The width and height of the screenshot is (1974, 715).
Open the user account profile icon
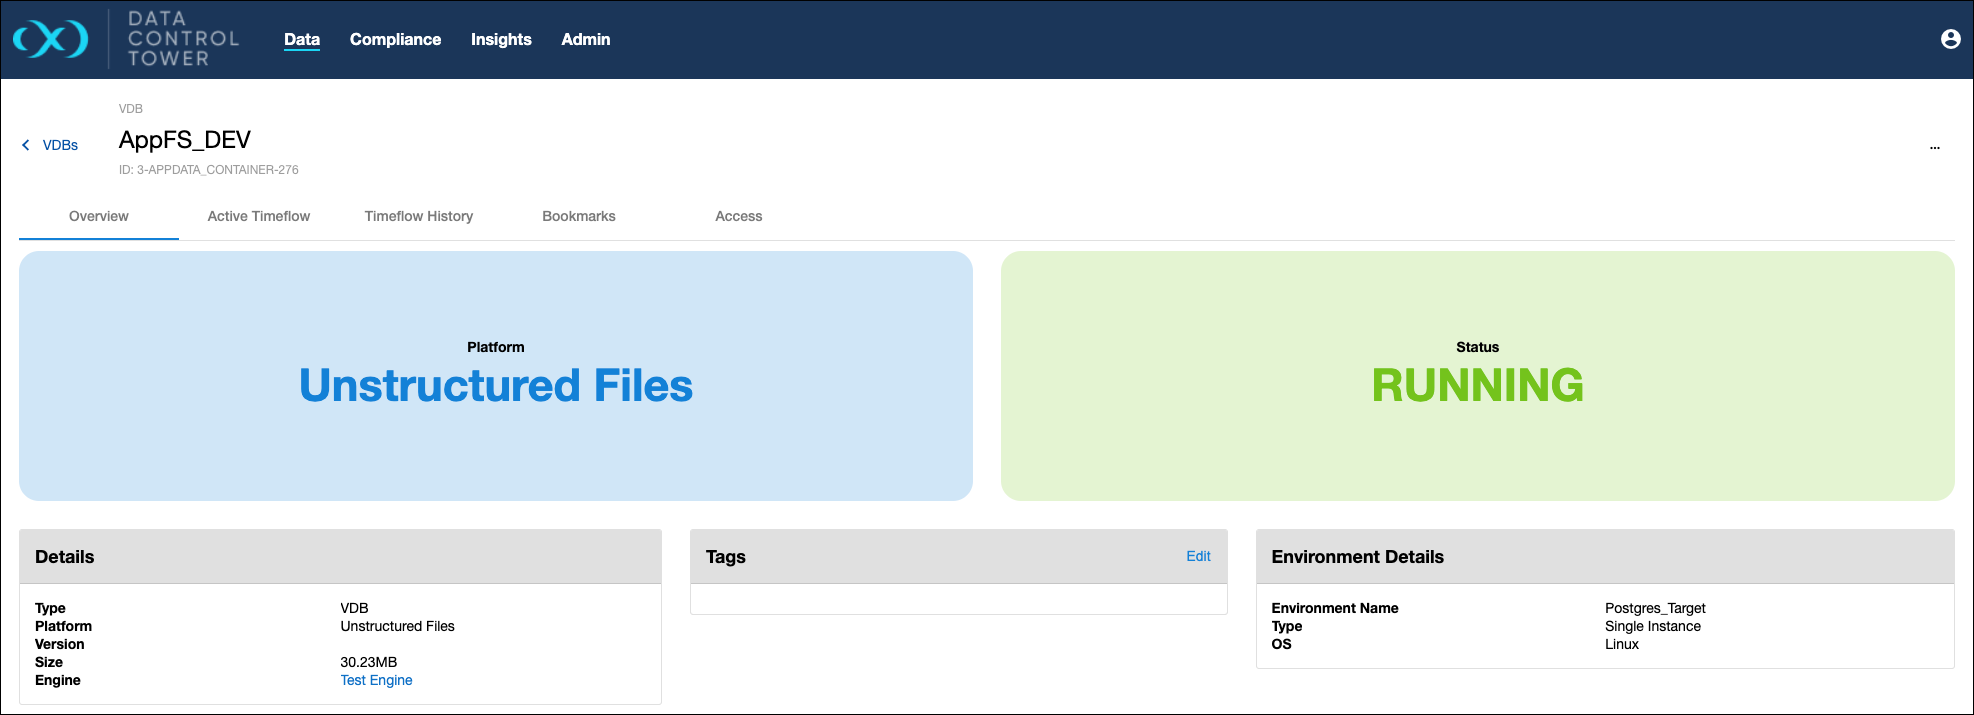1950,39
